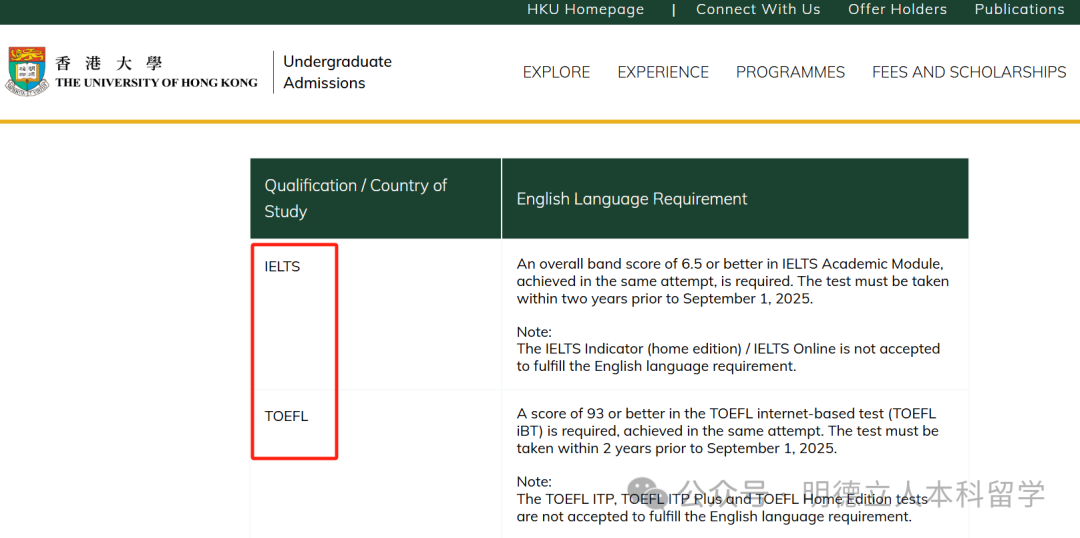Open the EXPLORE menu
Viewport: 1080px width, 538px height.
click(557, 72)
